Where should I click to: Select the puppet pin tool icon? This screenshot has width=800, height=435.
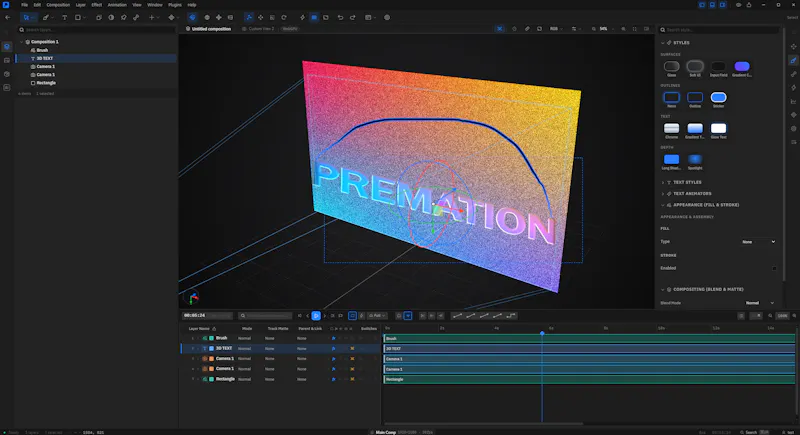[x=123, y=17]
